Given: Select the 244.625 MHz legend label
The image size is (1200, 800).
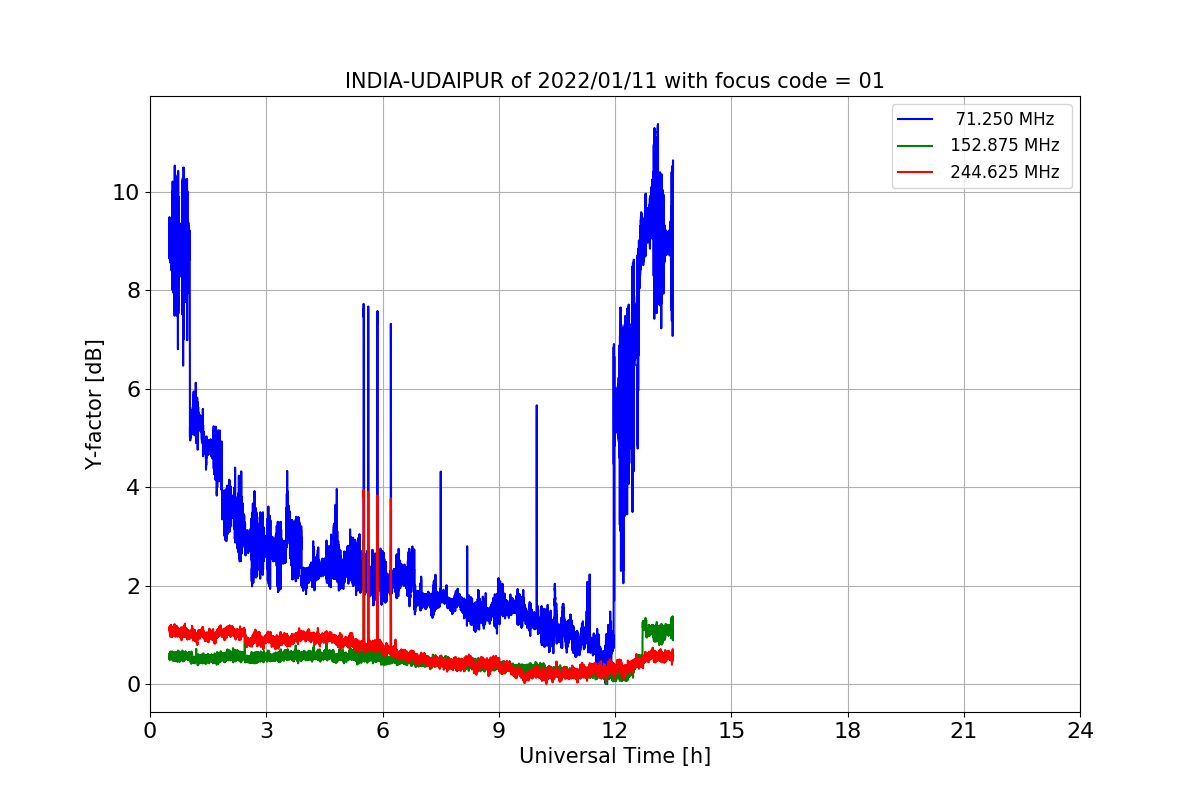Looking at the screenshot, I should coord(1005,172).
